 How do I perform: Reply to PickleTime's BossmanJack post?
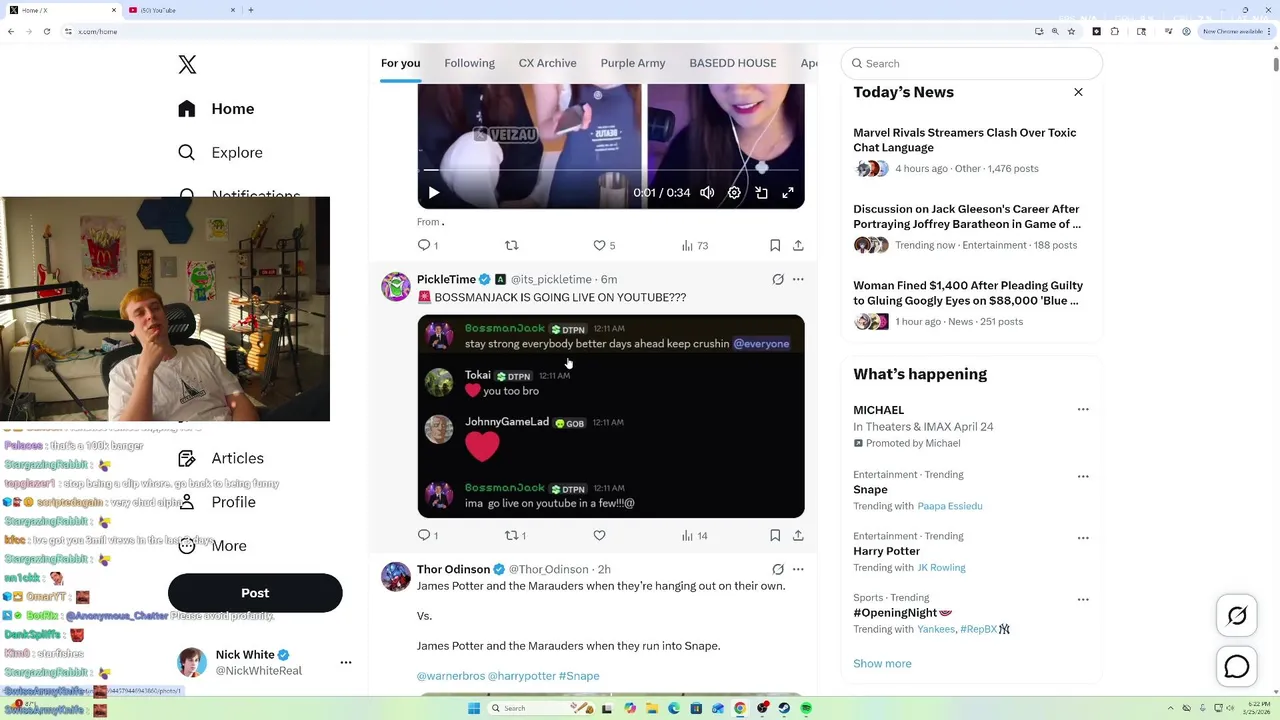[x=428, y=535]
